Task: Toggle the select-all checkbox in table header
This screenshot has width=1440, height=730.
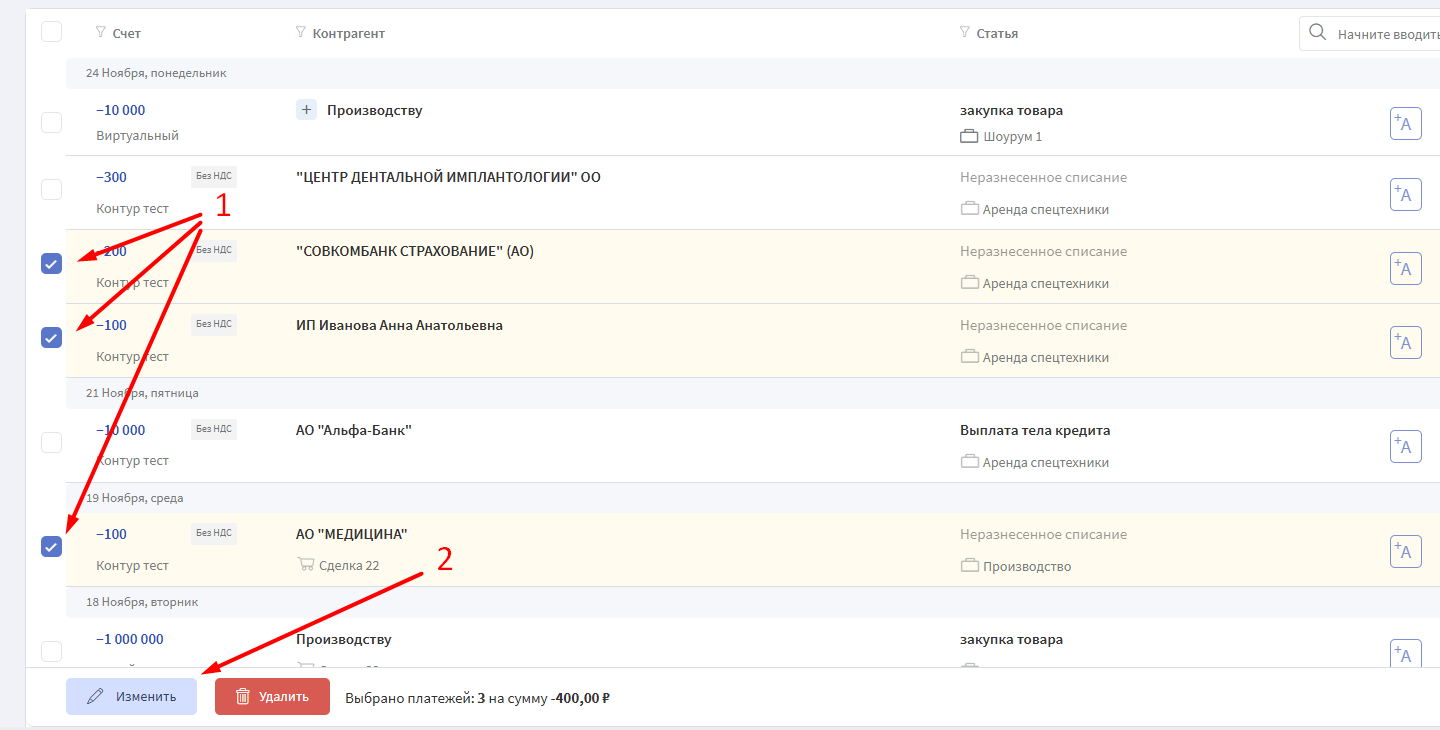Action: point(51,32)
